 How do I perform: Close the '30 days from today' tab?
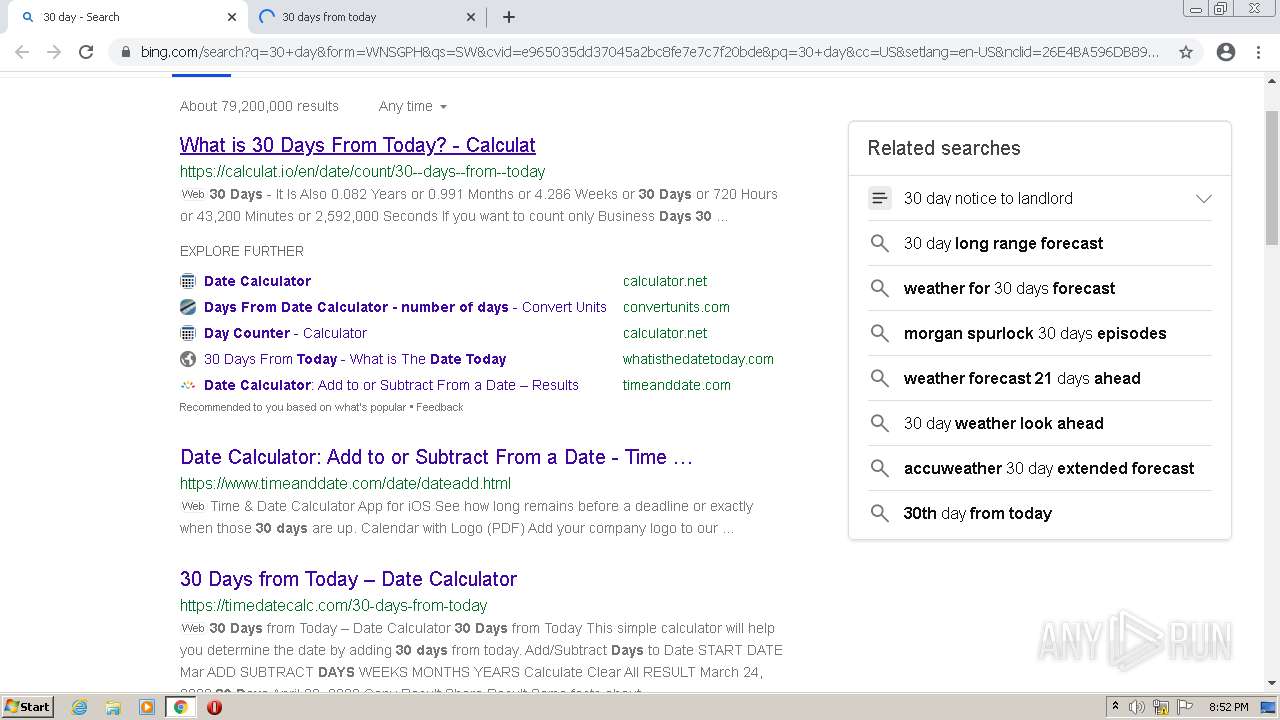tap(471, 17)
